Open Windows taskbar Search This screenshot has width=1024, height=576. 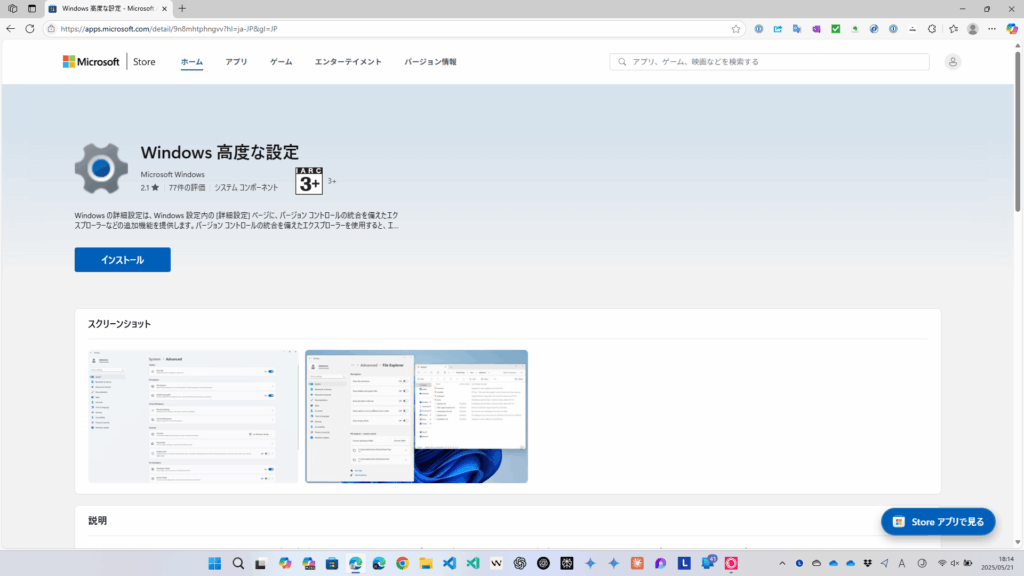[238, 563]
